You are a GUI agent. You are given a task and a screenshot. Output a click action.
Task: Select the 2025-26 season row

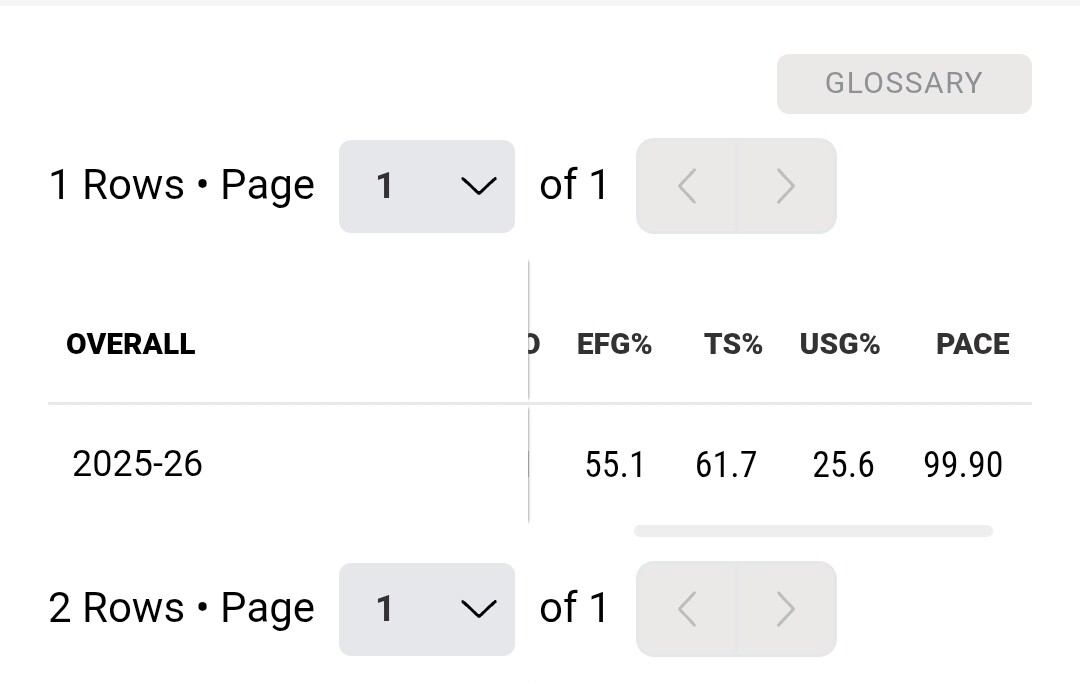coord(138,464)
